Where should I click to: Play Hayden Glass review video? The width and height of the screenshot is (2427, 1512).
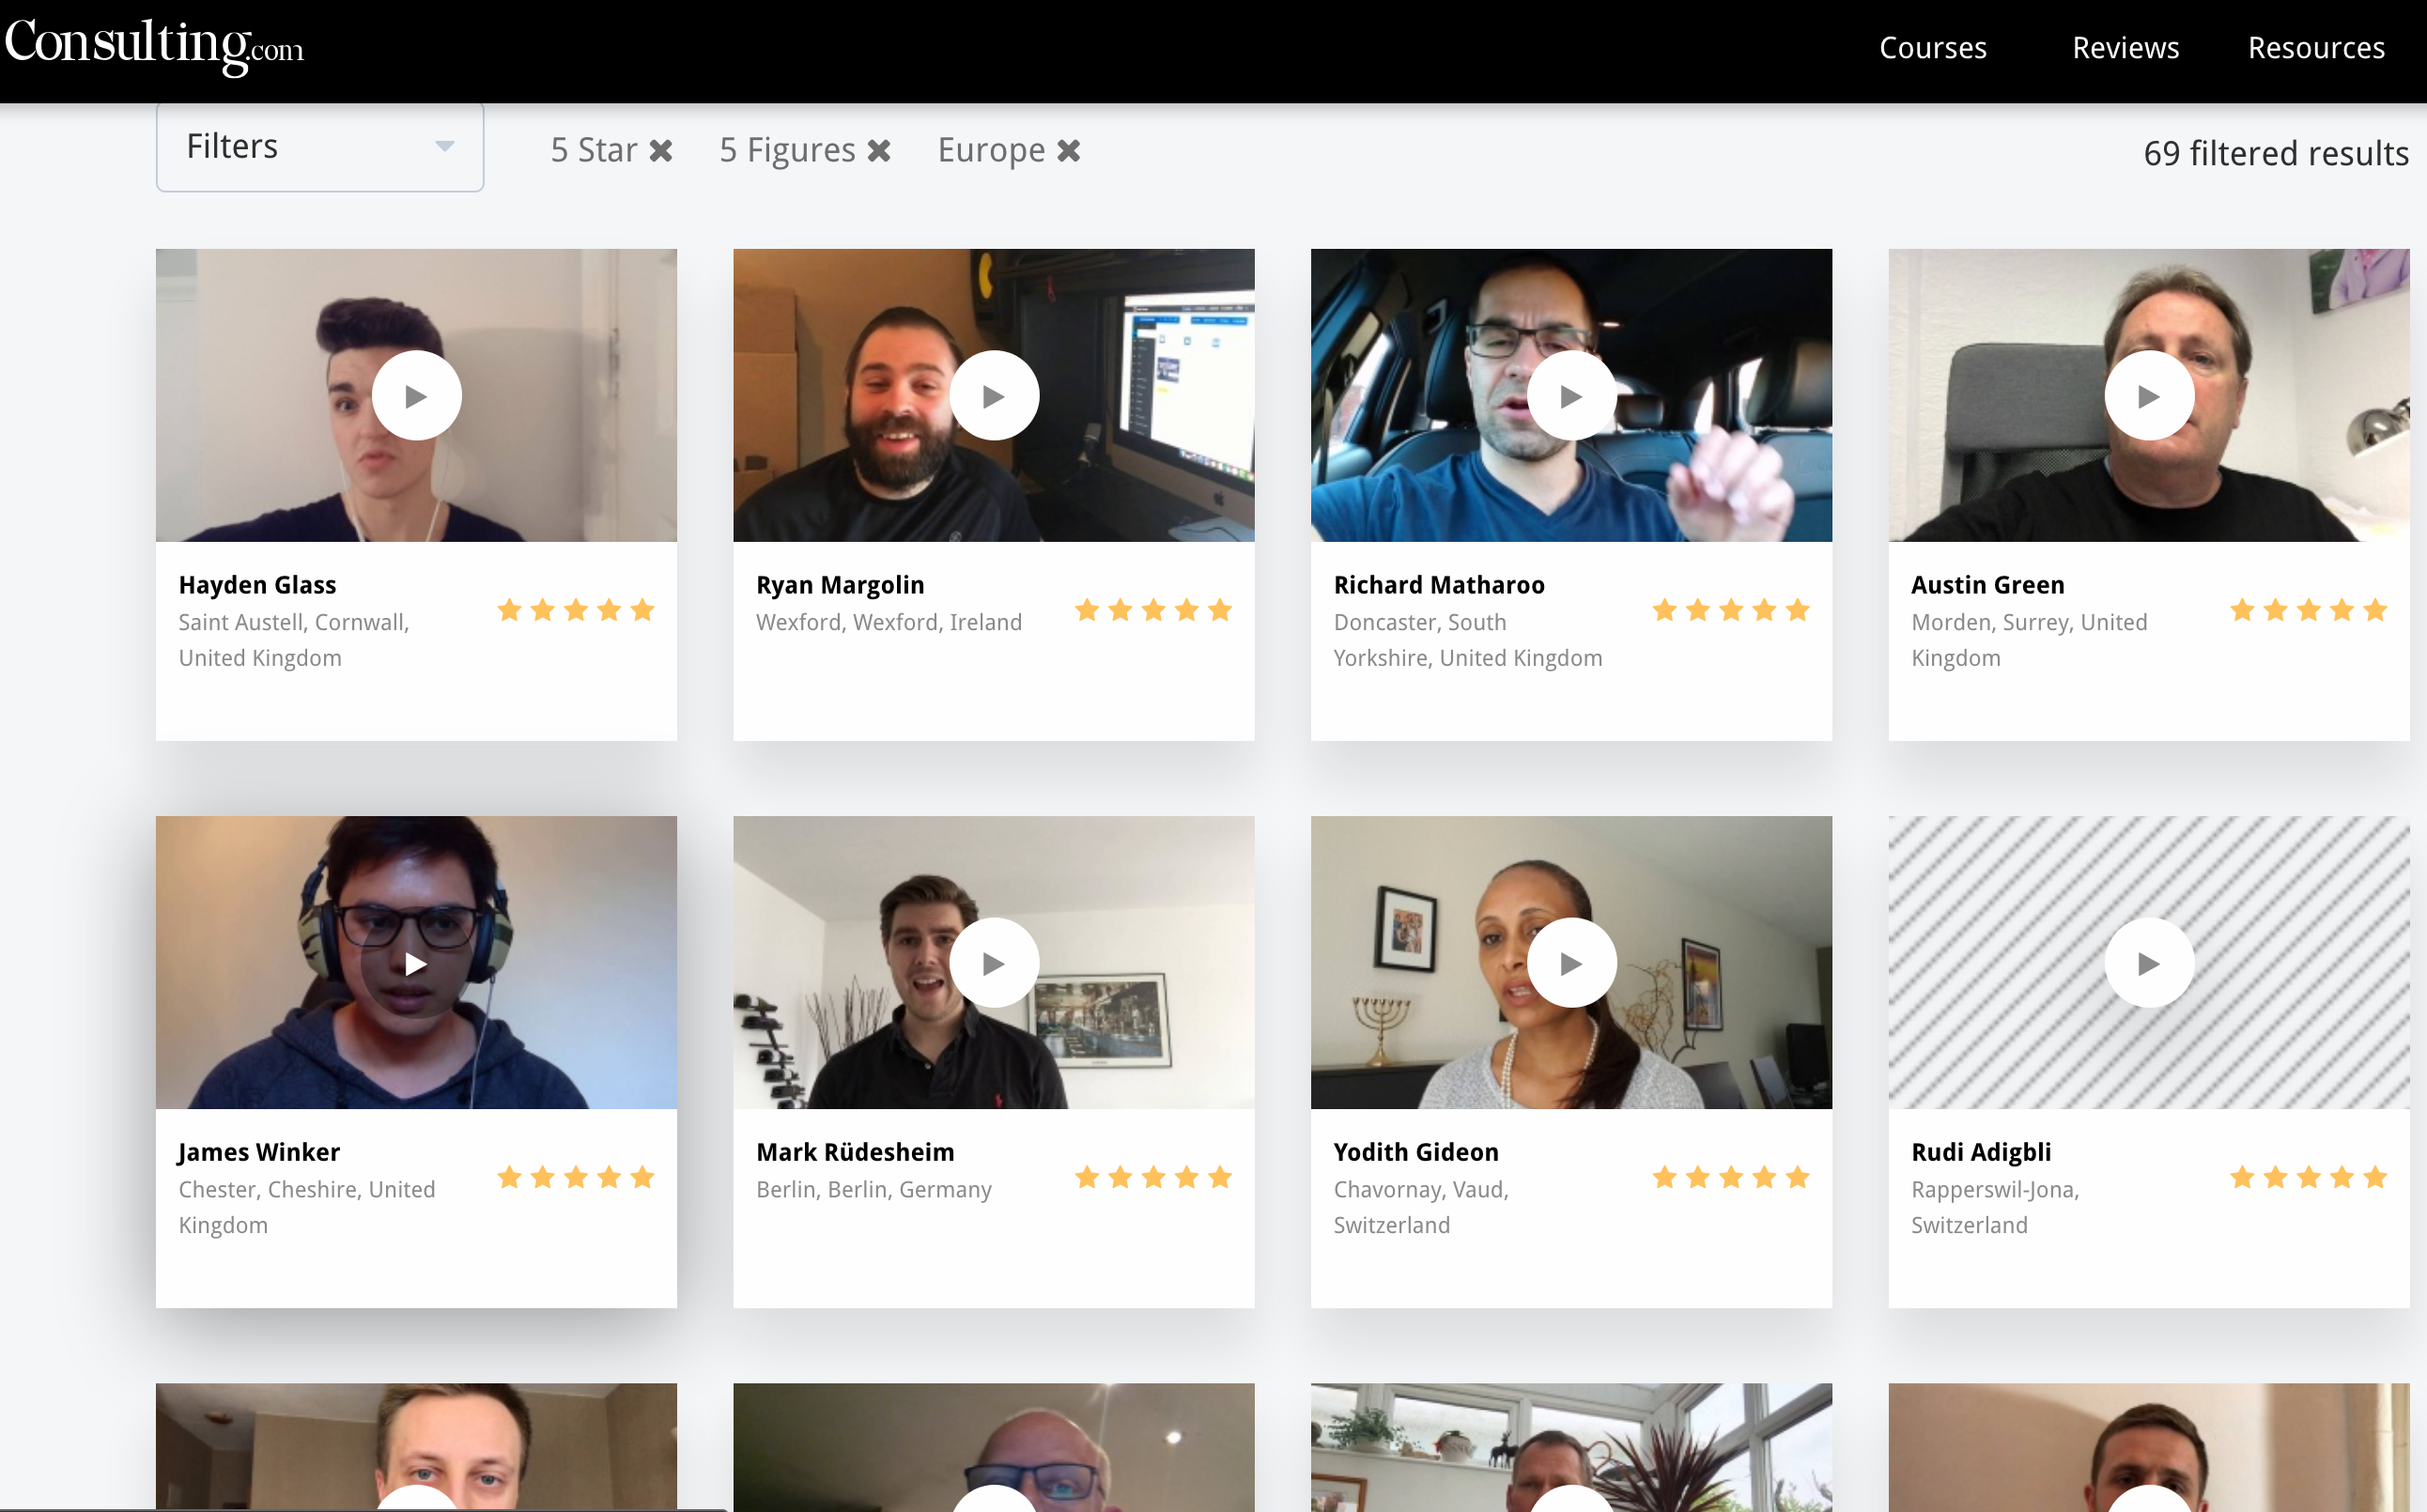pos(416,396)
